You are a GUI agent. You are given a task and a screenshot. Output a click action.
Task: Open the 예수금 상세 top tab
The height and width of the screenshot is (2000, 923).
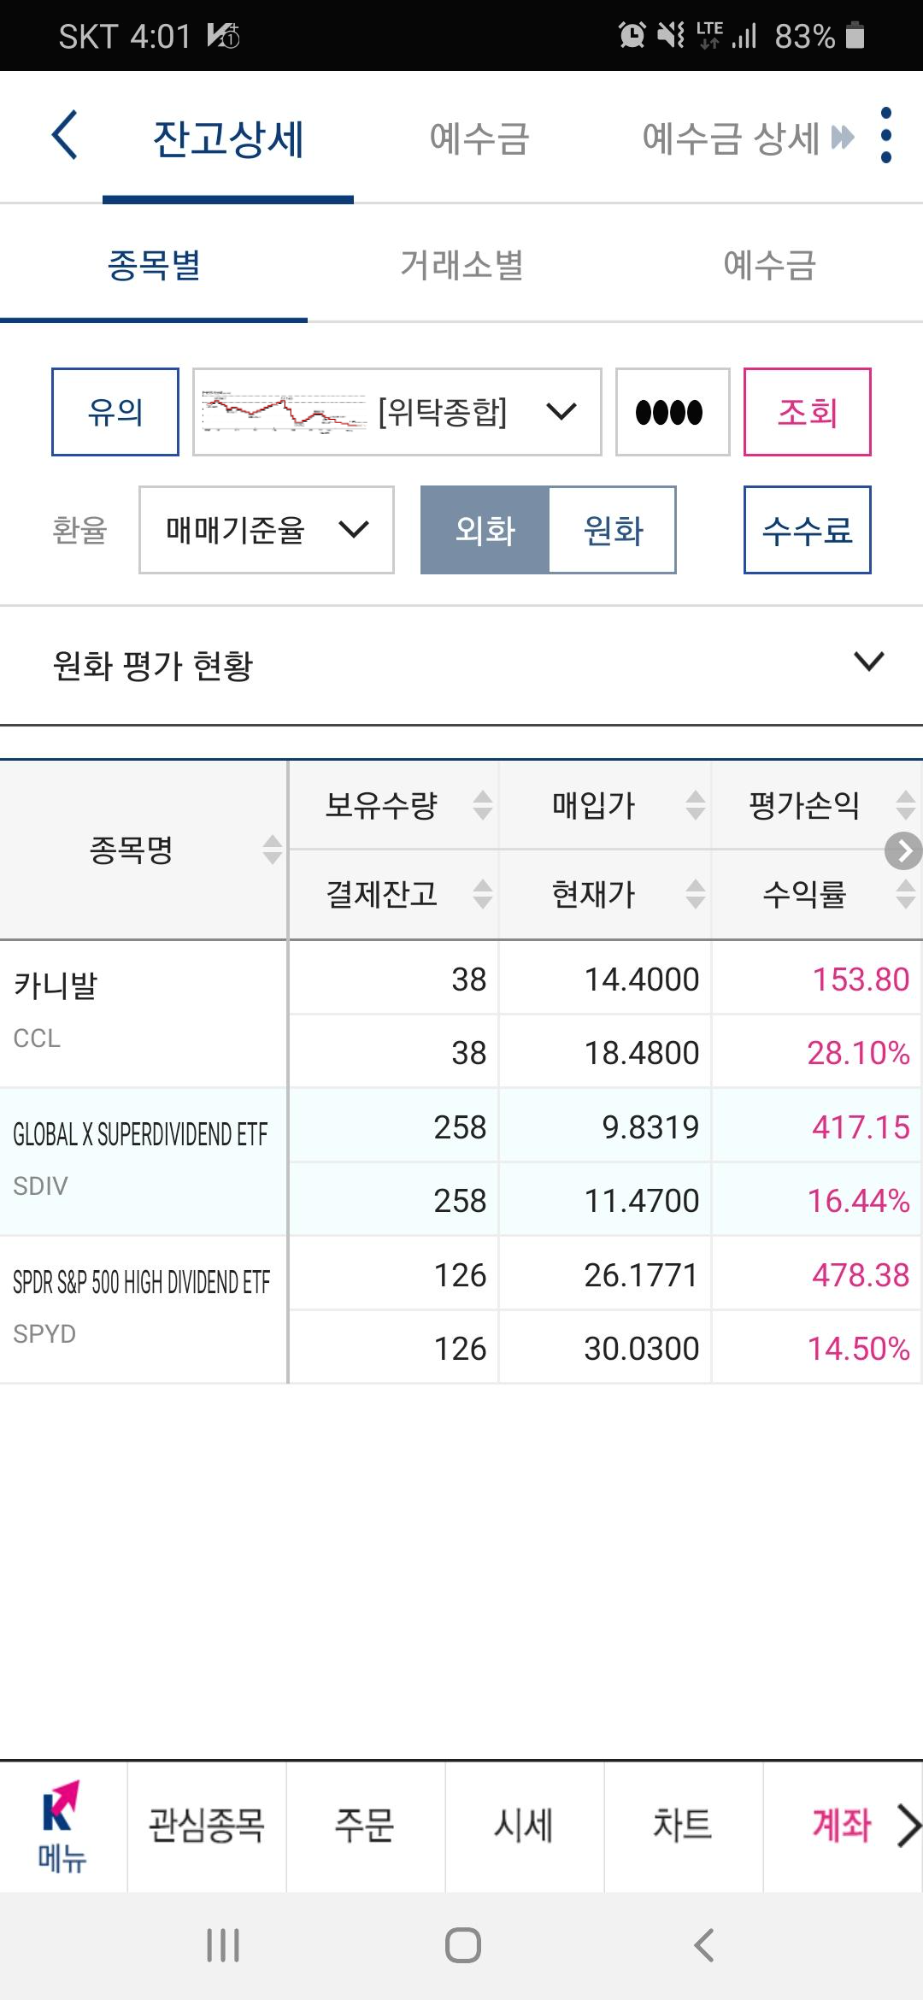coord(731,139)
